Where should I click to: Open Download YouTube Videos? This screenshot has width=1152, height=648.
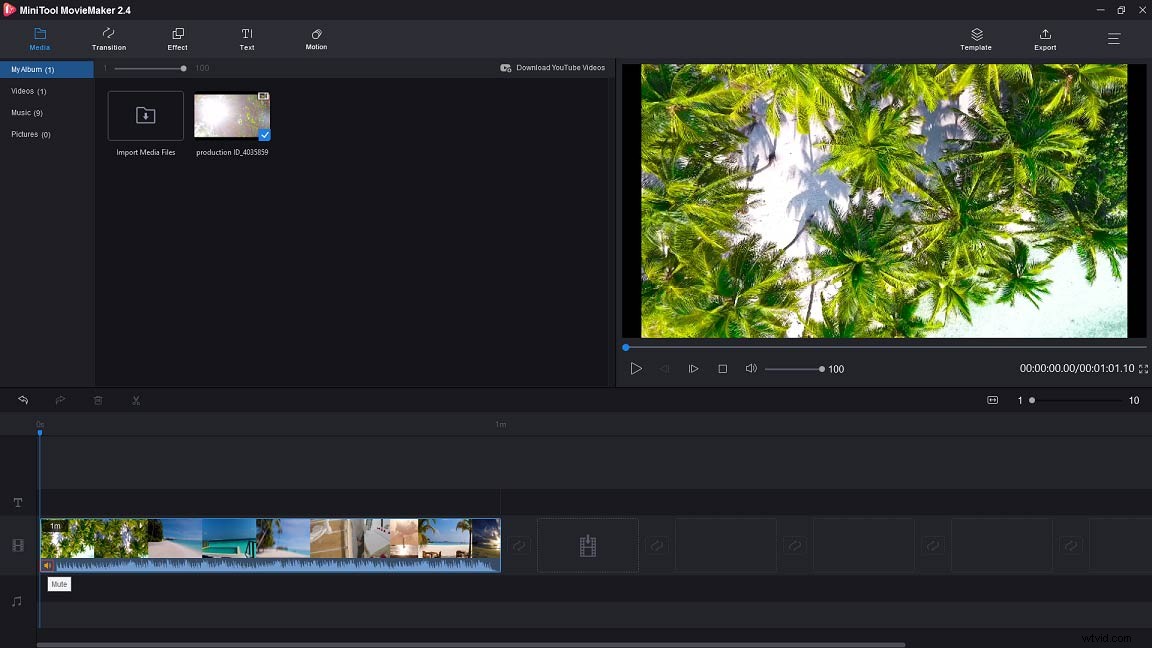[x=555, y=67]
